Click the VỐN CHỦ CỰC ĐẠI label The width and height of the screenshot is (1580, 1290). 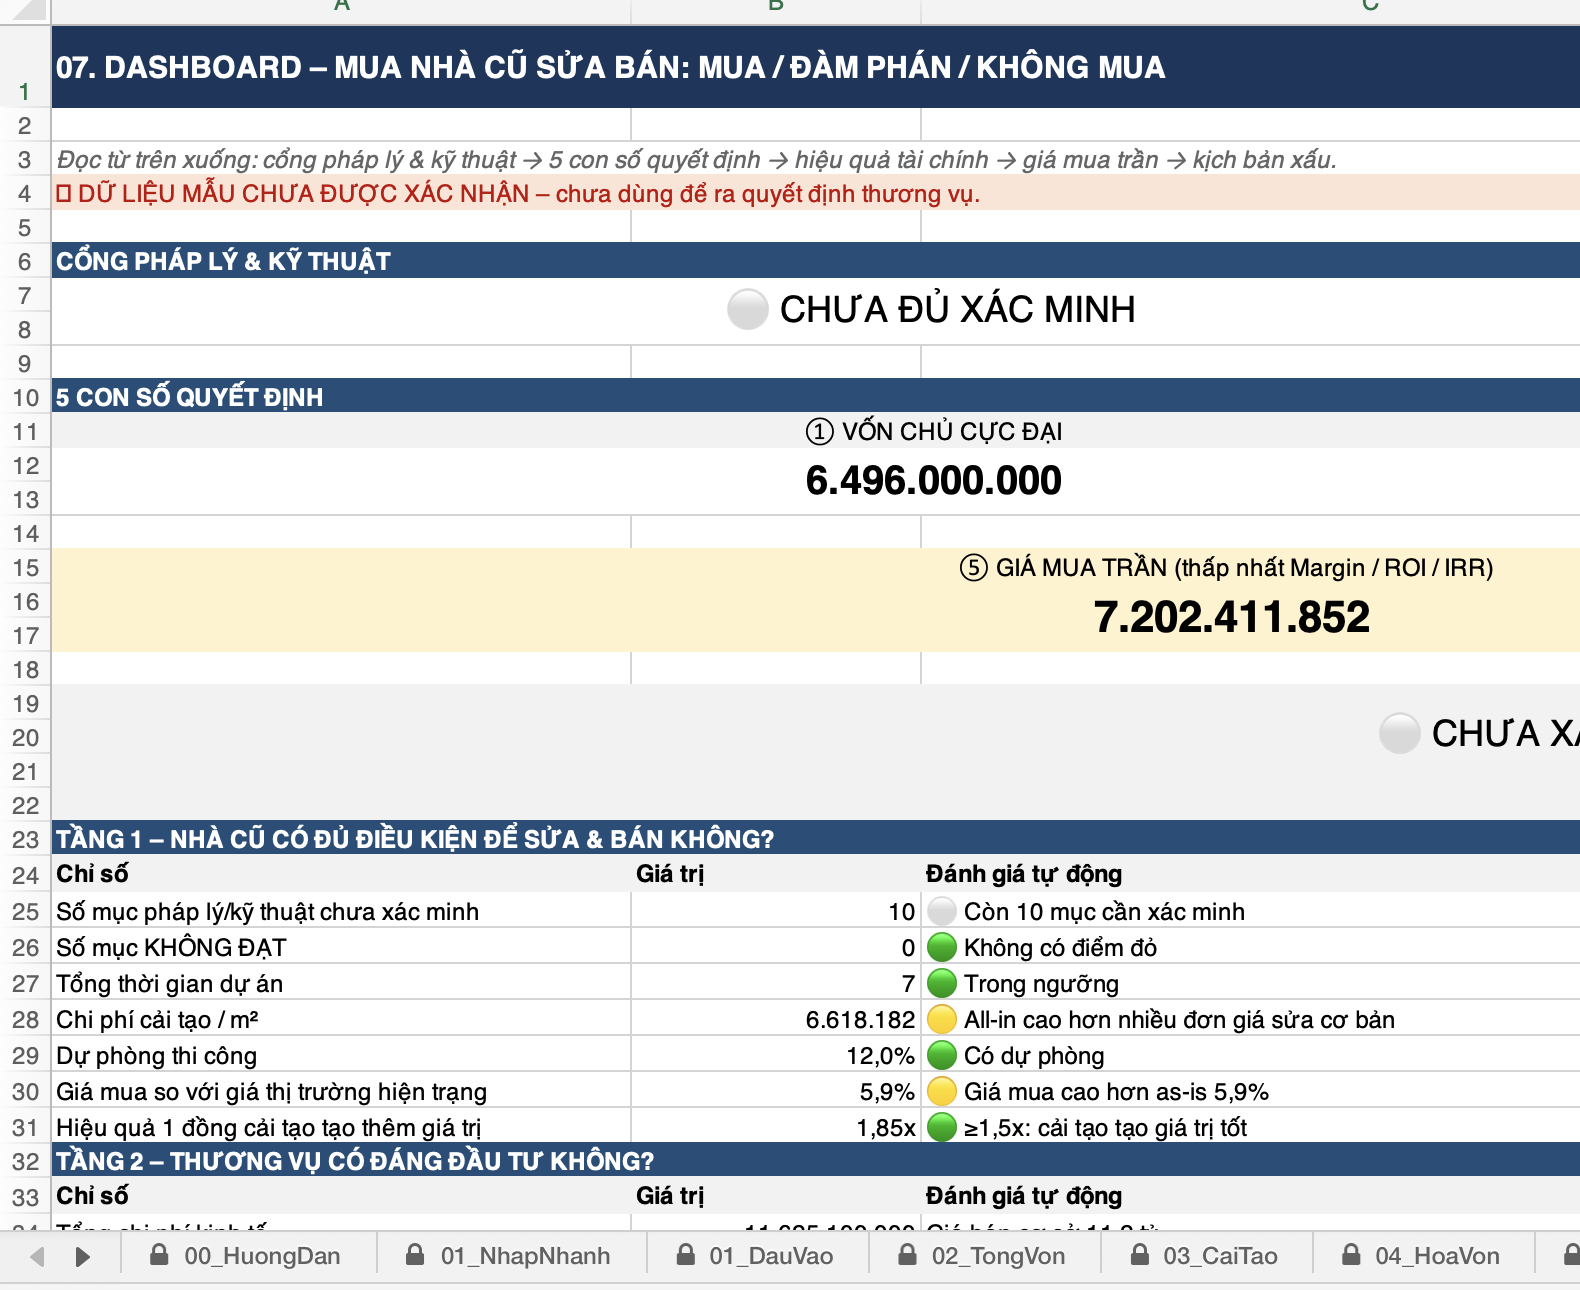[934, 431]
